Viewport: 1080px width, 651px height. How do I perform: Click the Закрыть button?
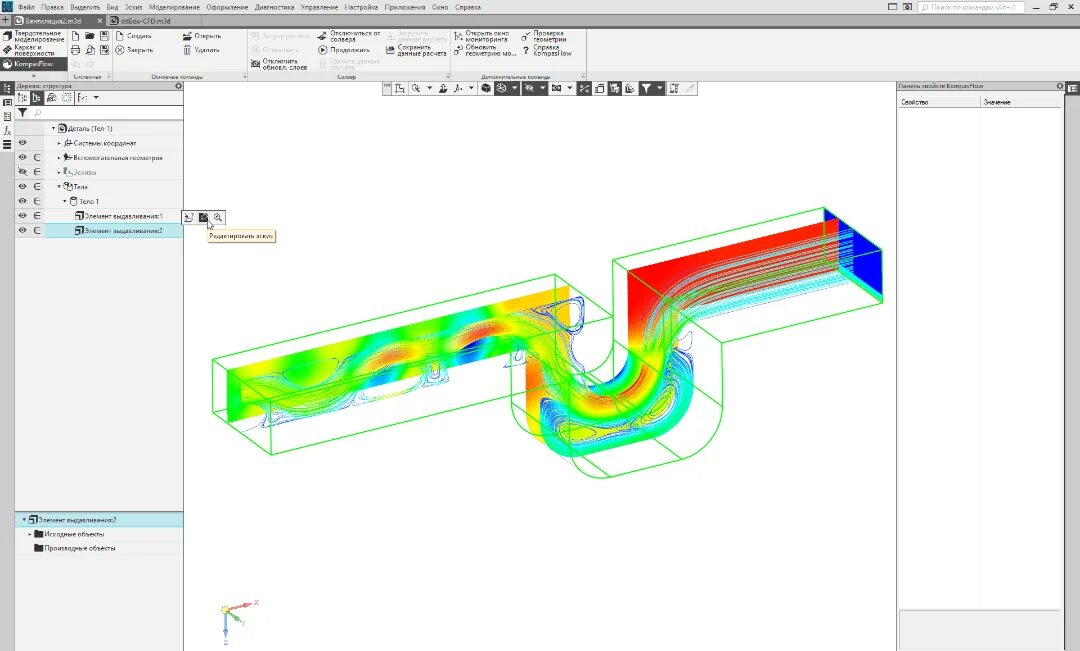pos(134,50)
